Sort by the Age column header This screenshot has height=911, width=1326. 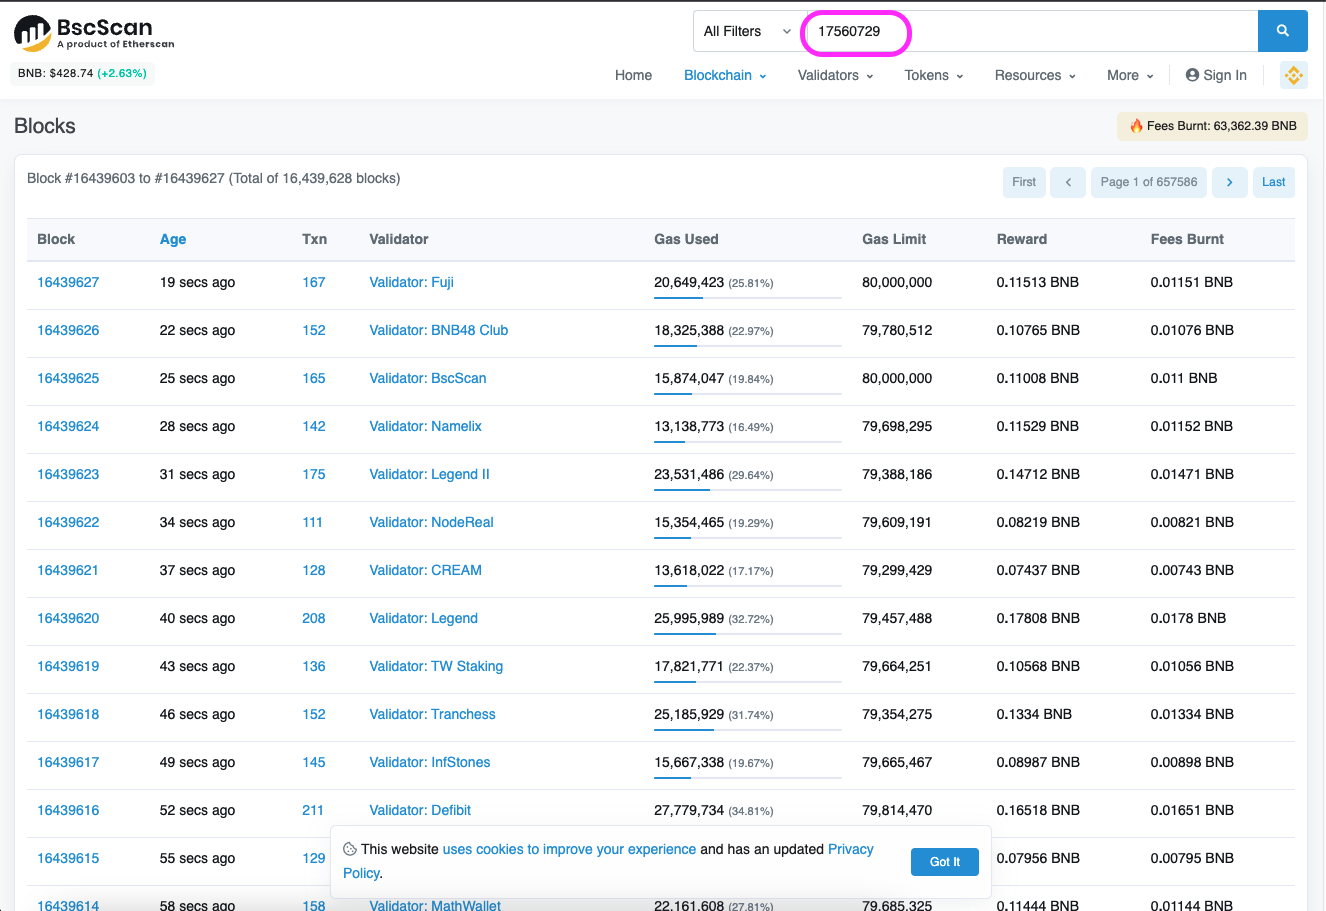point(173,239)
